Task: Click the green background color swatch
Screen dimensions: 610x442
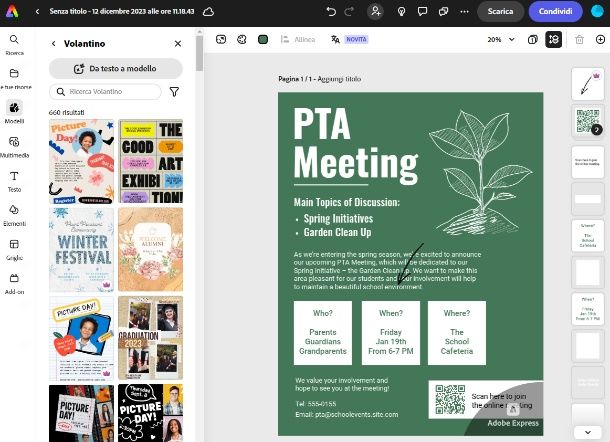Action: (x=263, y=39)
